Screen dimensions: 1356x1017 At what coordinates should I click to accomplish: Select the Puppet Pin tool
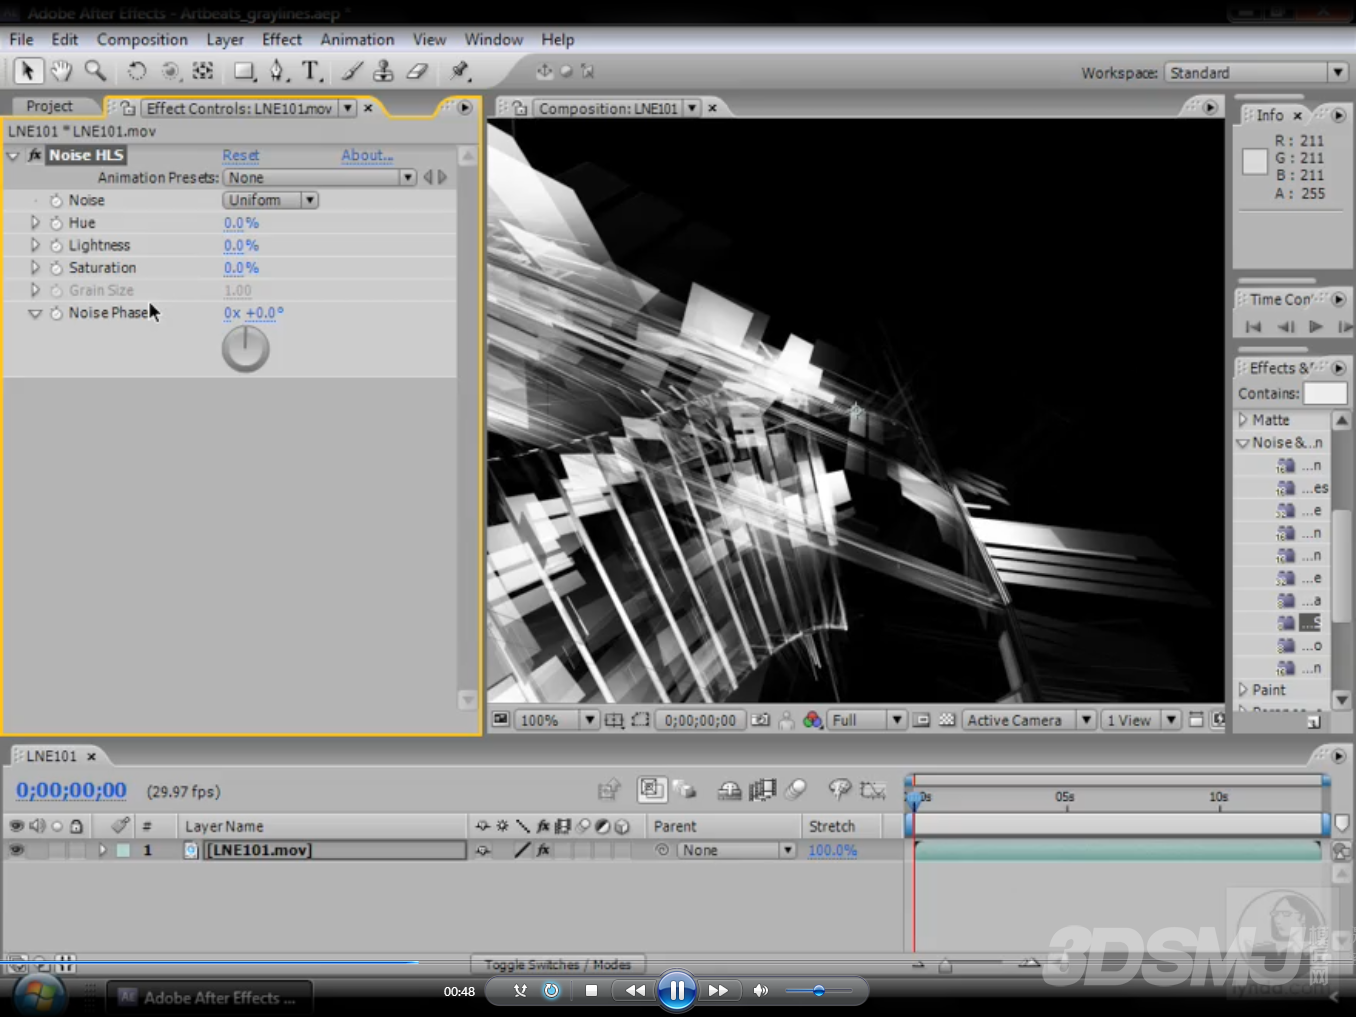point(459,71)
